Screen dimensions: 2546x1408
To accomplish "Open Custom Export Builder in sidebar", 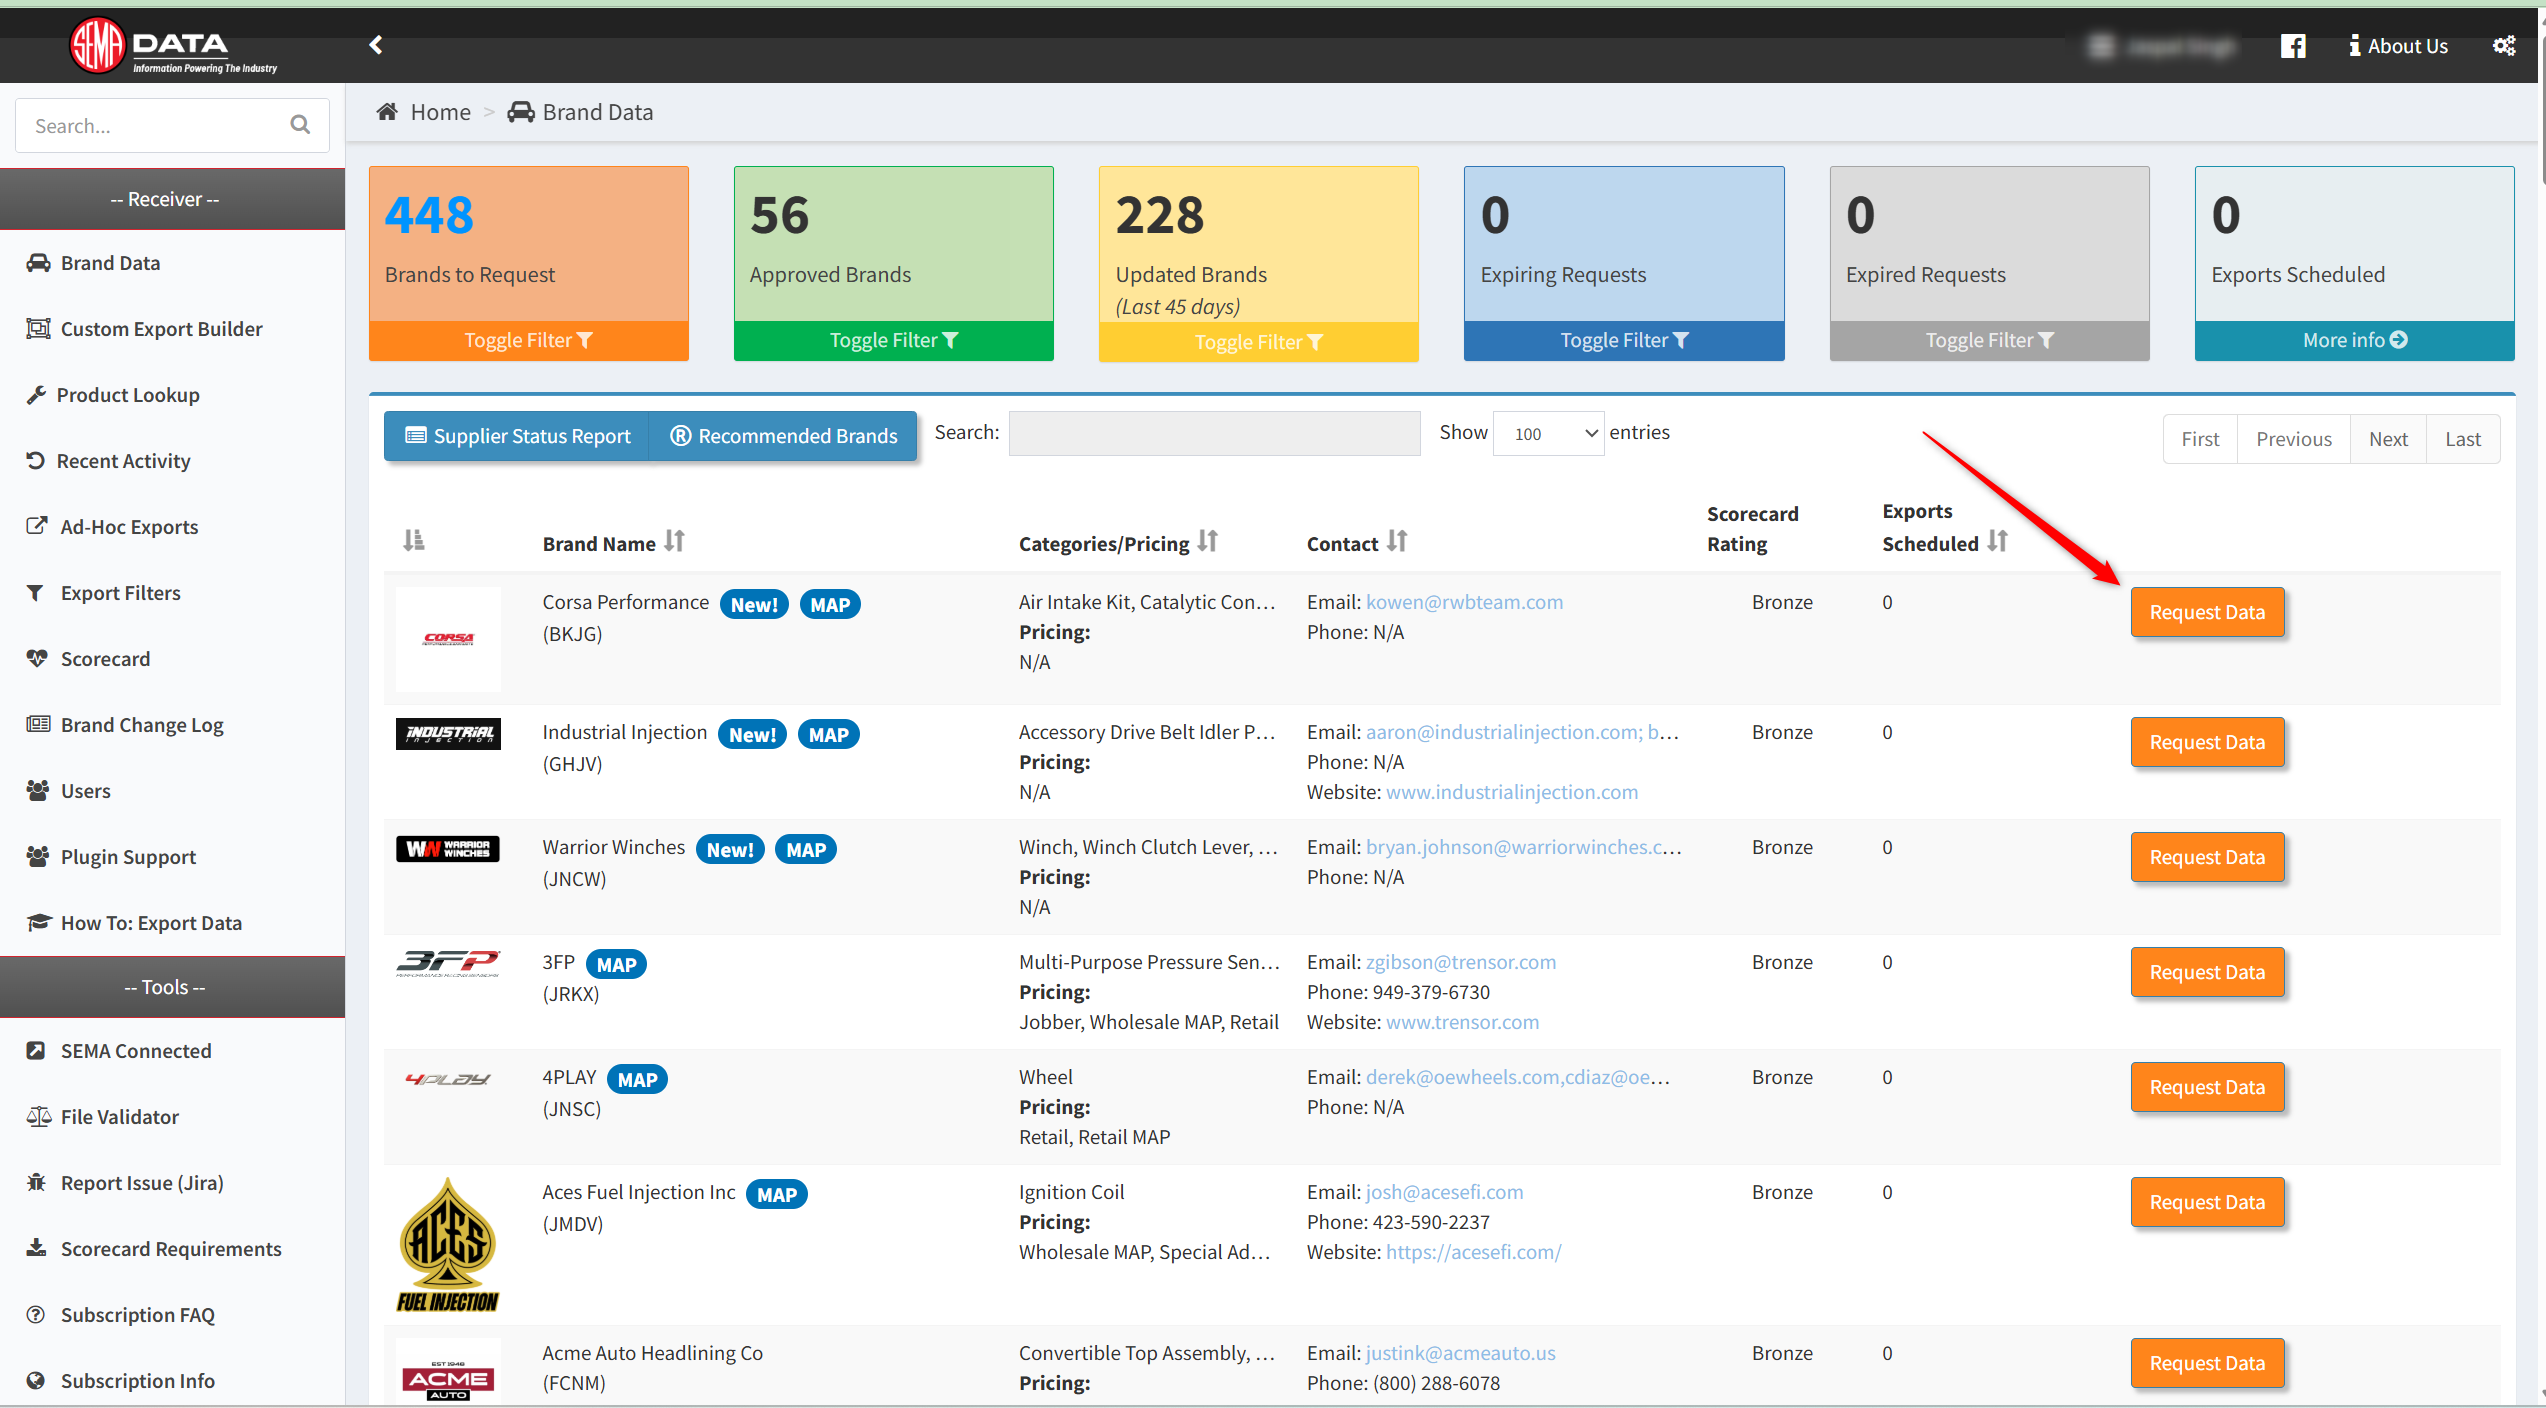I will (161, 329).
